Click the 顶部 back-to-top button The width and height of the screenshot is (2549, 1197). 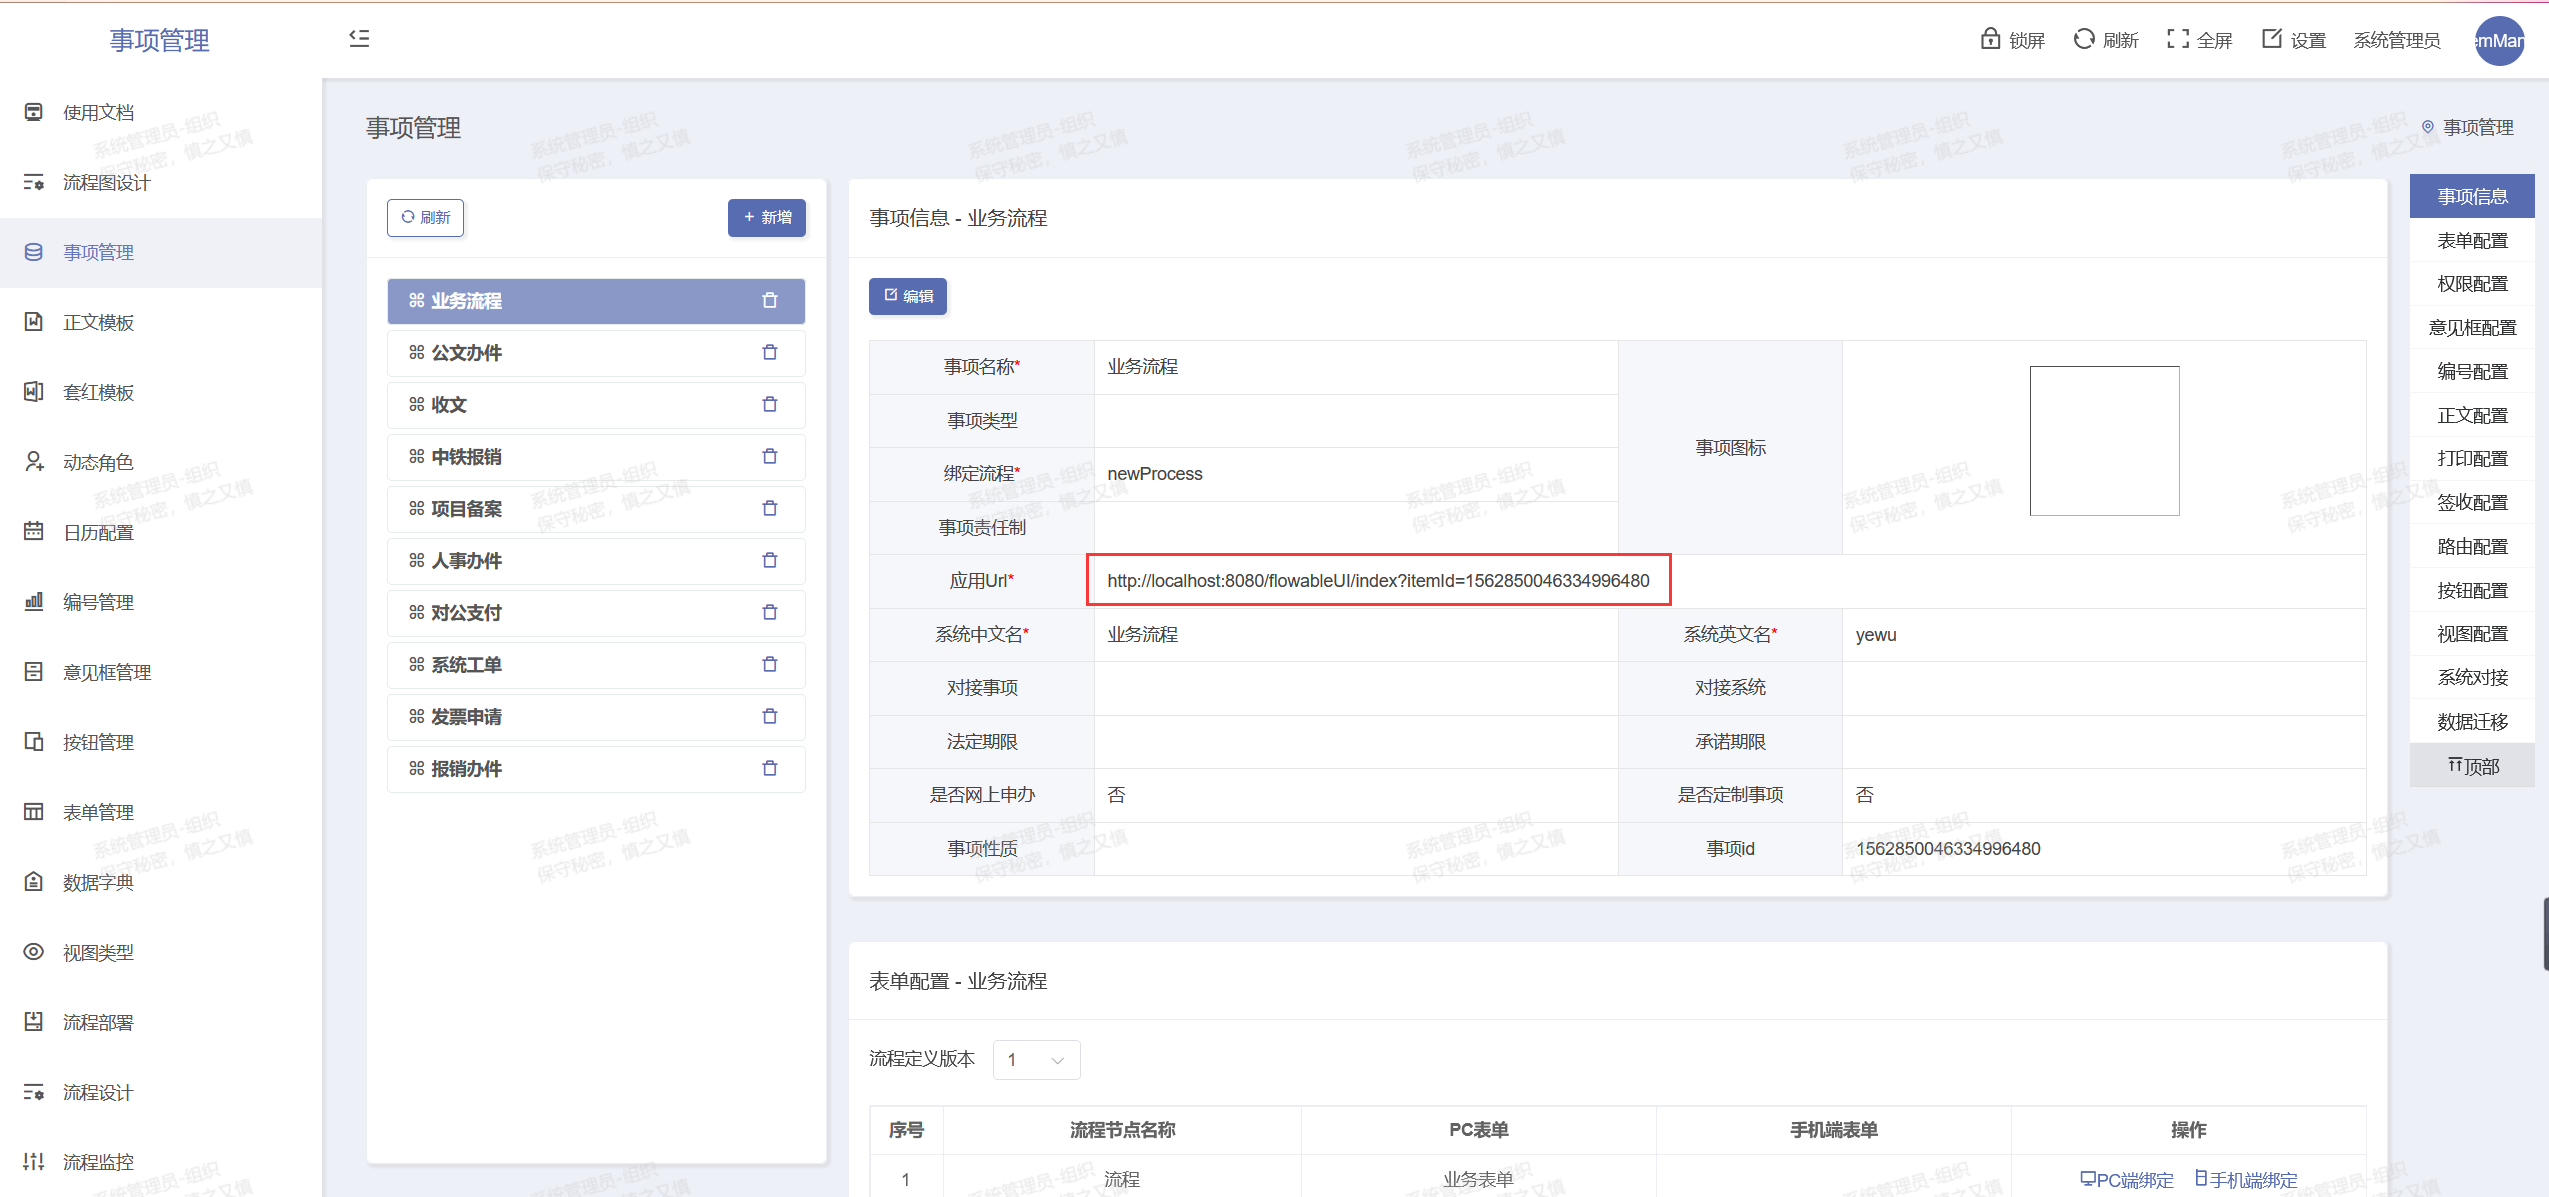tap(2472, 766)
